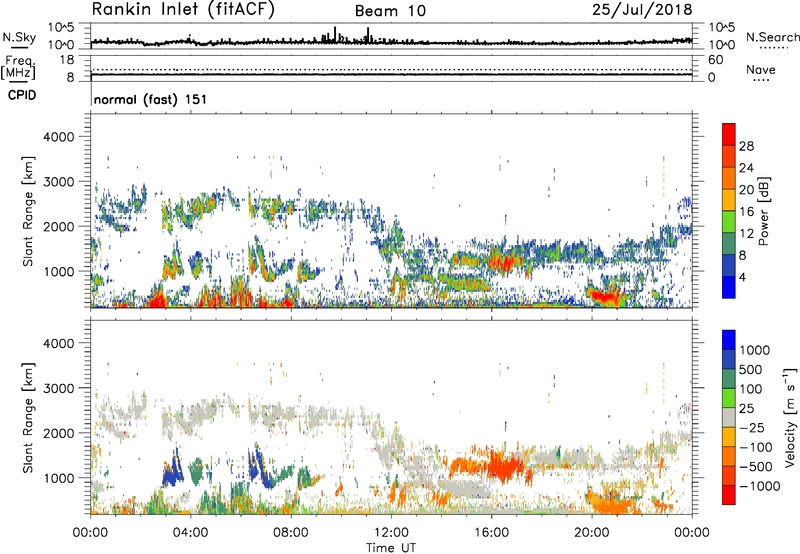This screenshot has height=554, width=800.
Task: Click the blue top segment of velocity colorbar
Action: (x=729, y=340)
